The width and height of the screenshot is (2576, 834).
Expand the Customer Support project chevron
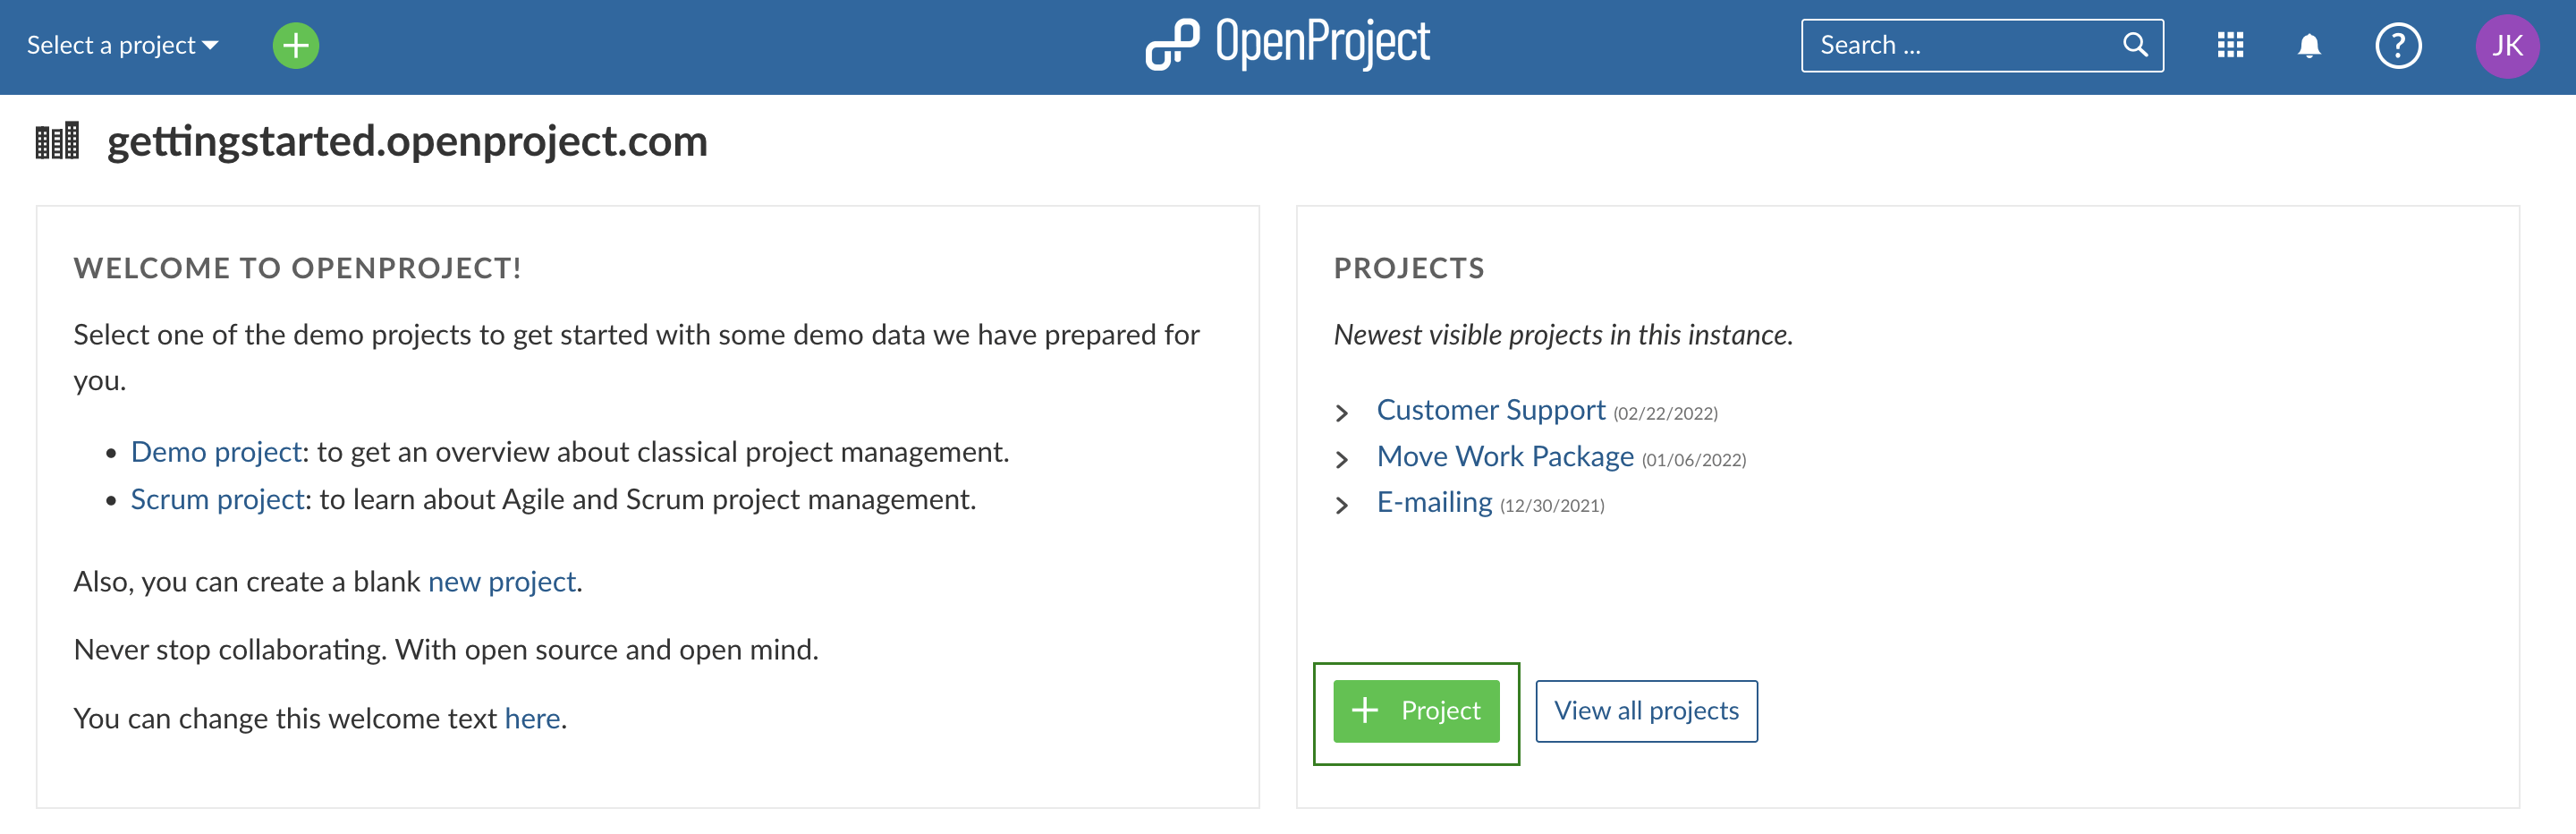pyautogui.click(x=1342, y=413)
